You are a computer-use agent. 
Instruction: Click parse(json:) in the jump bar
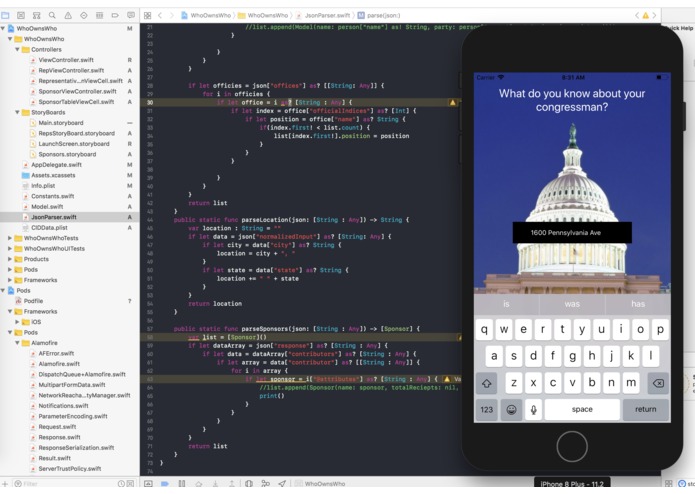[x=379, y=16]
